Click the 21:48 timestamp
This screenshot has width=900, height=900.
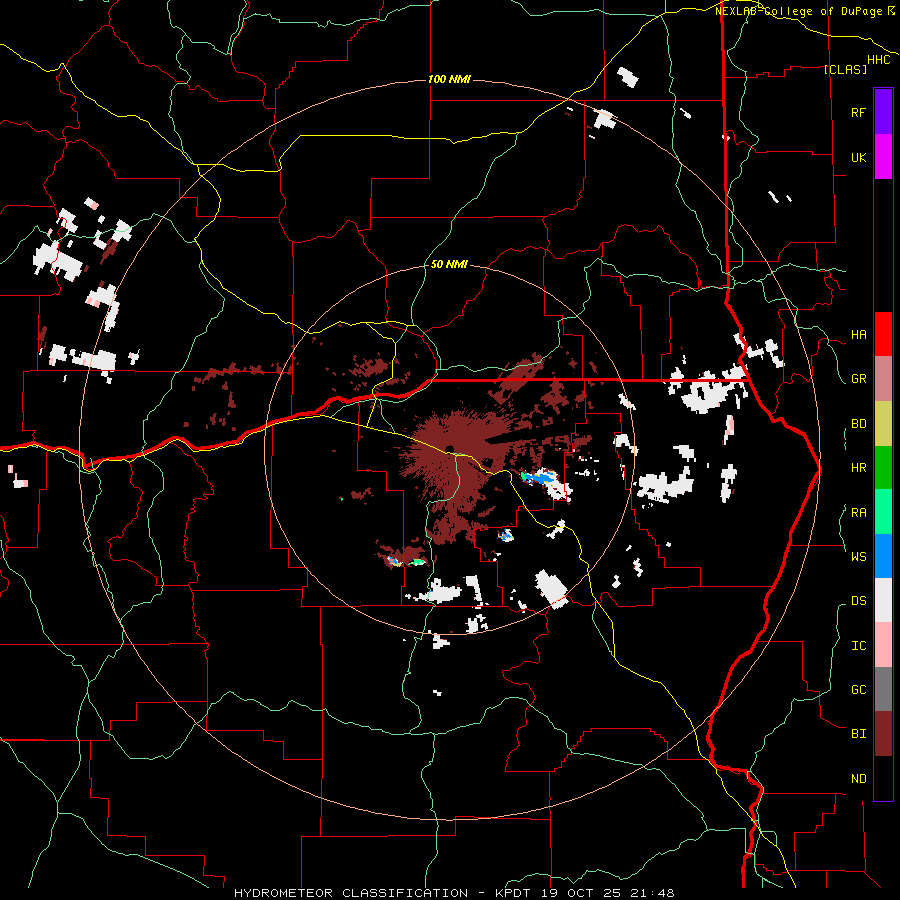651,893
